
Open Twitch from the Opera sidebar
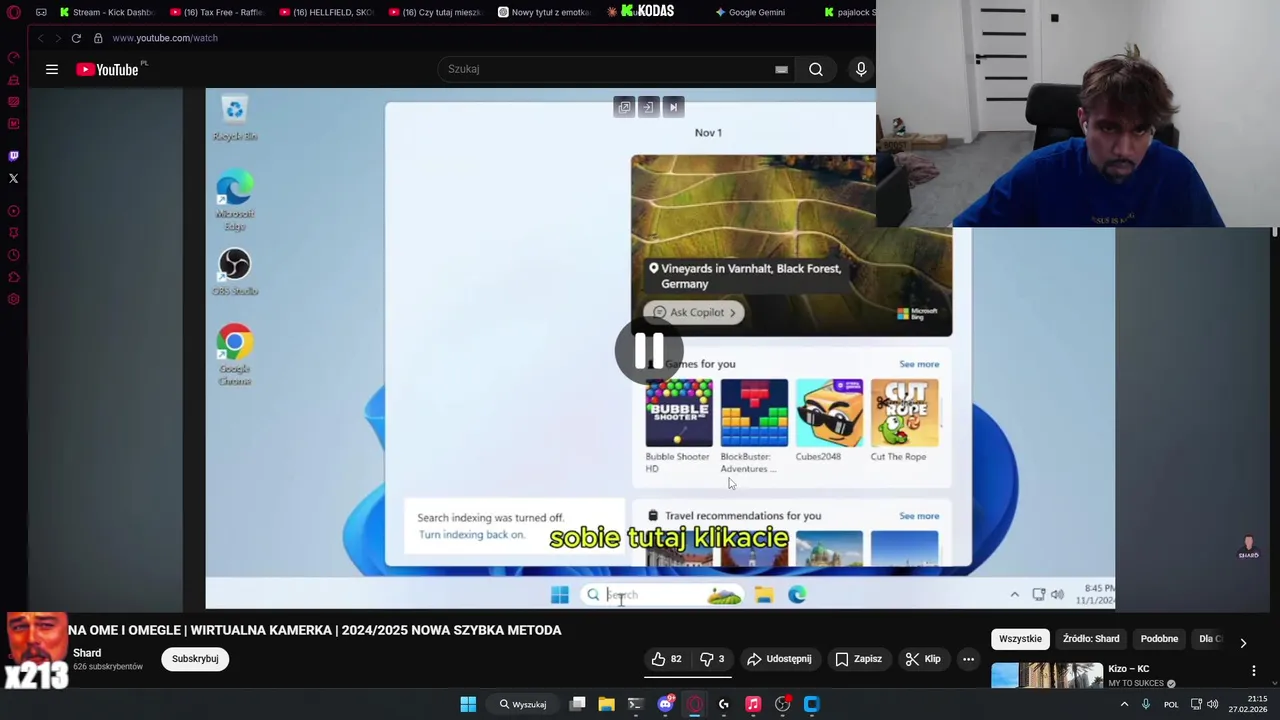point(13,156)
